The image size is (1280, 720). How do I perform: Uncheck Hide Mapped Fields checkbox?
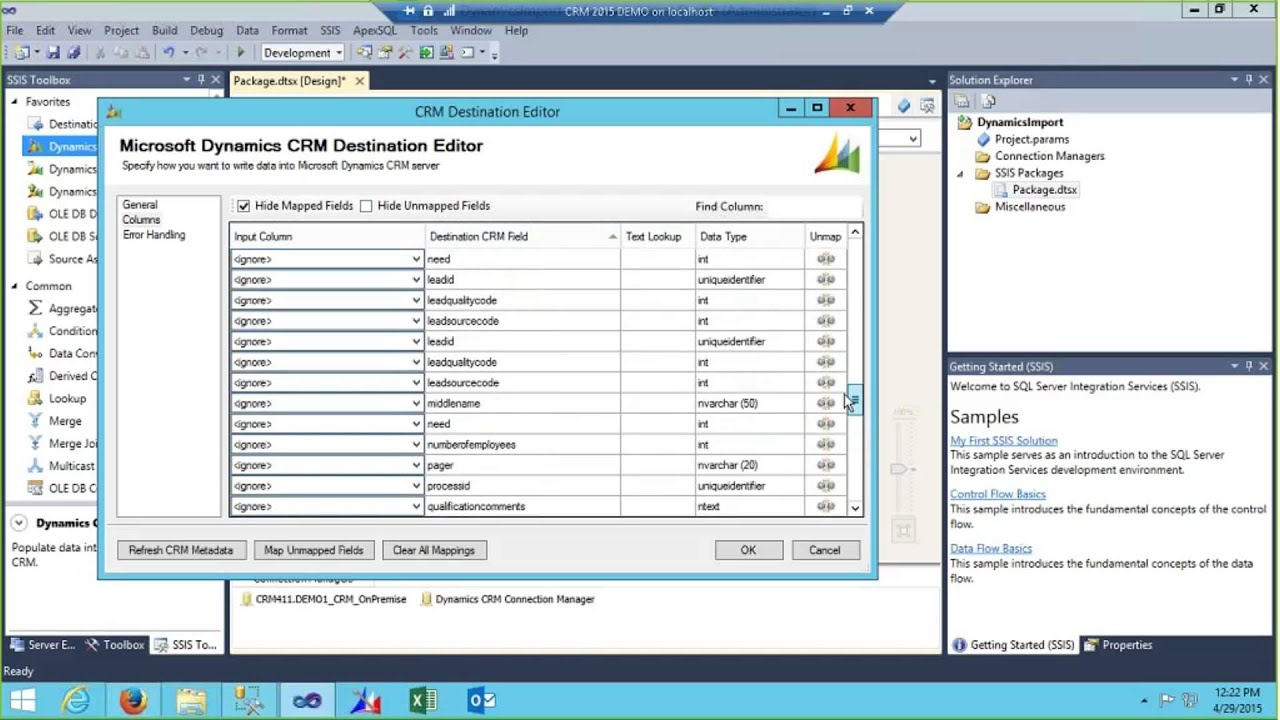243,206
